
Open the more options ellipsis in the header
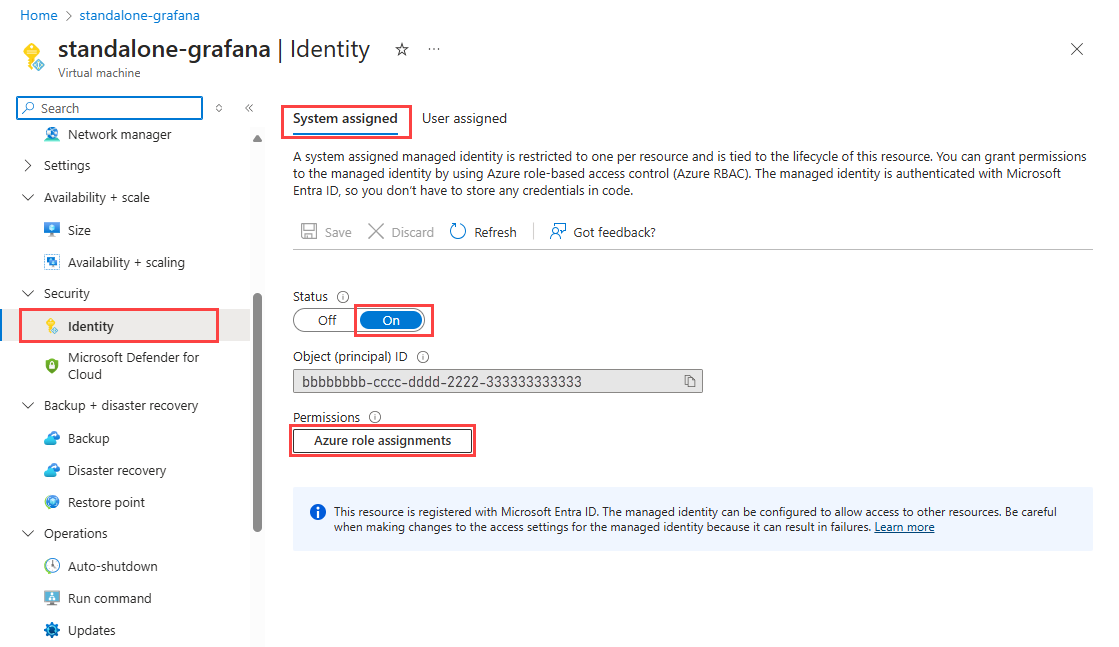[434, 49]
